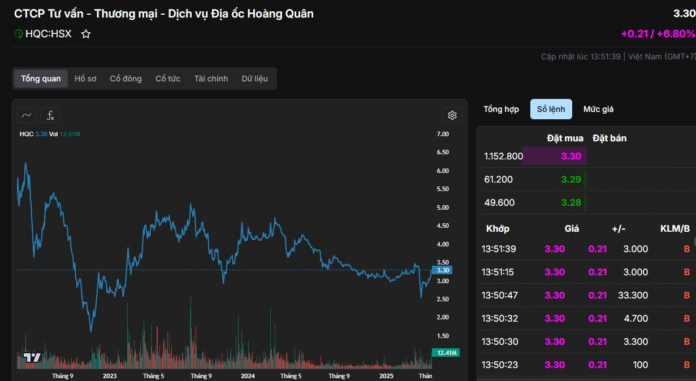The image size is (696, 381).
Task: Click the green clock icon beside HQC:HSX
Action: point(19,34)
